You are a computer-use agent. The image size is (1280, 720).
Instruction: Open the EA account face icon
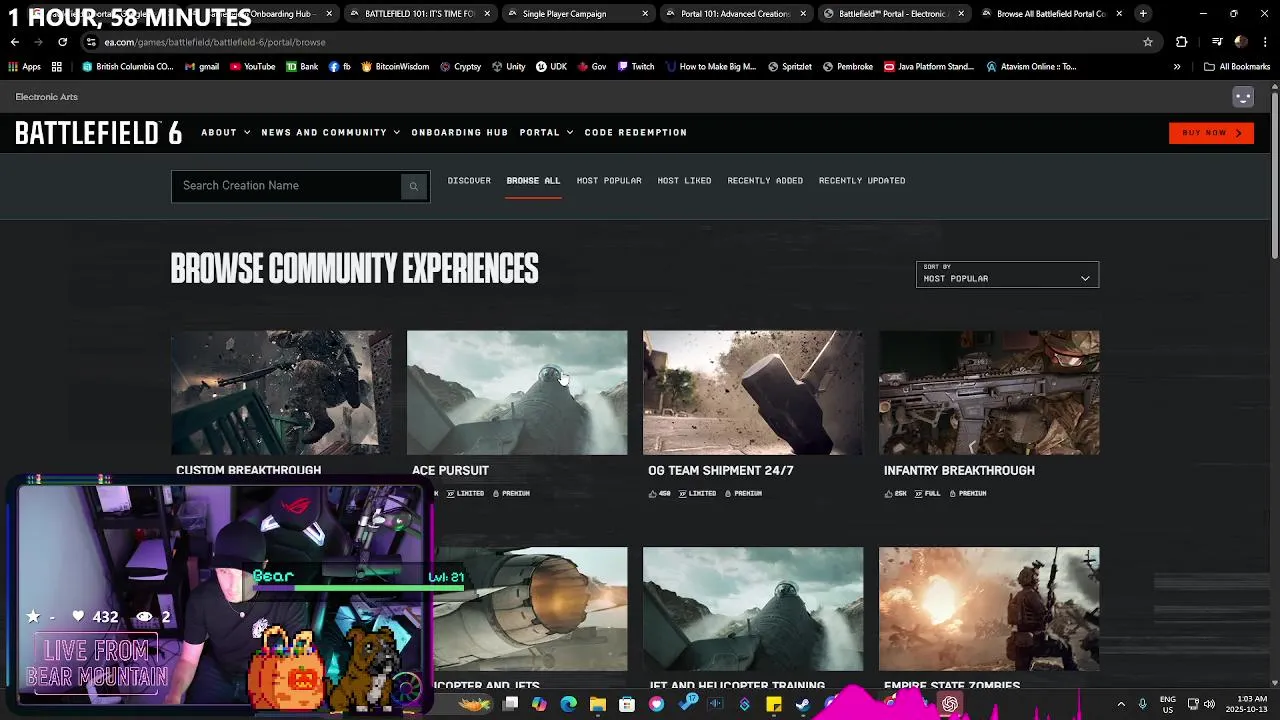tap(1243, 97)
